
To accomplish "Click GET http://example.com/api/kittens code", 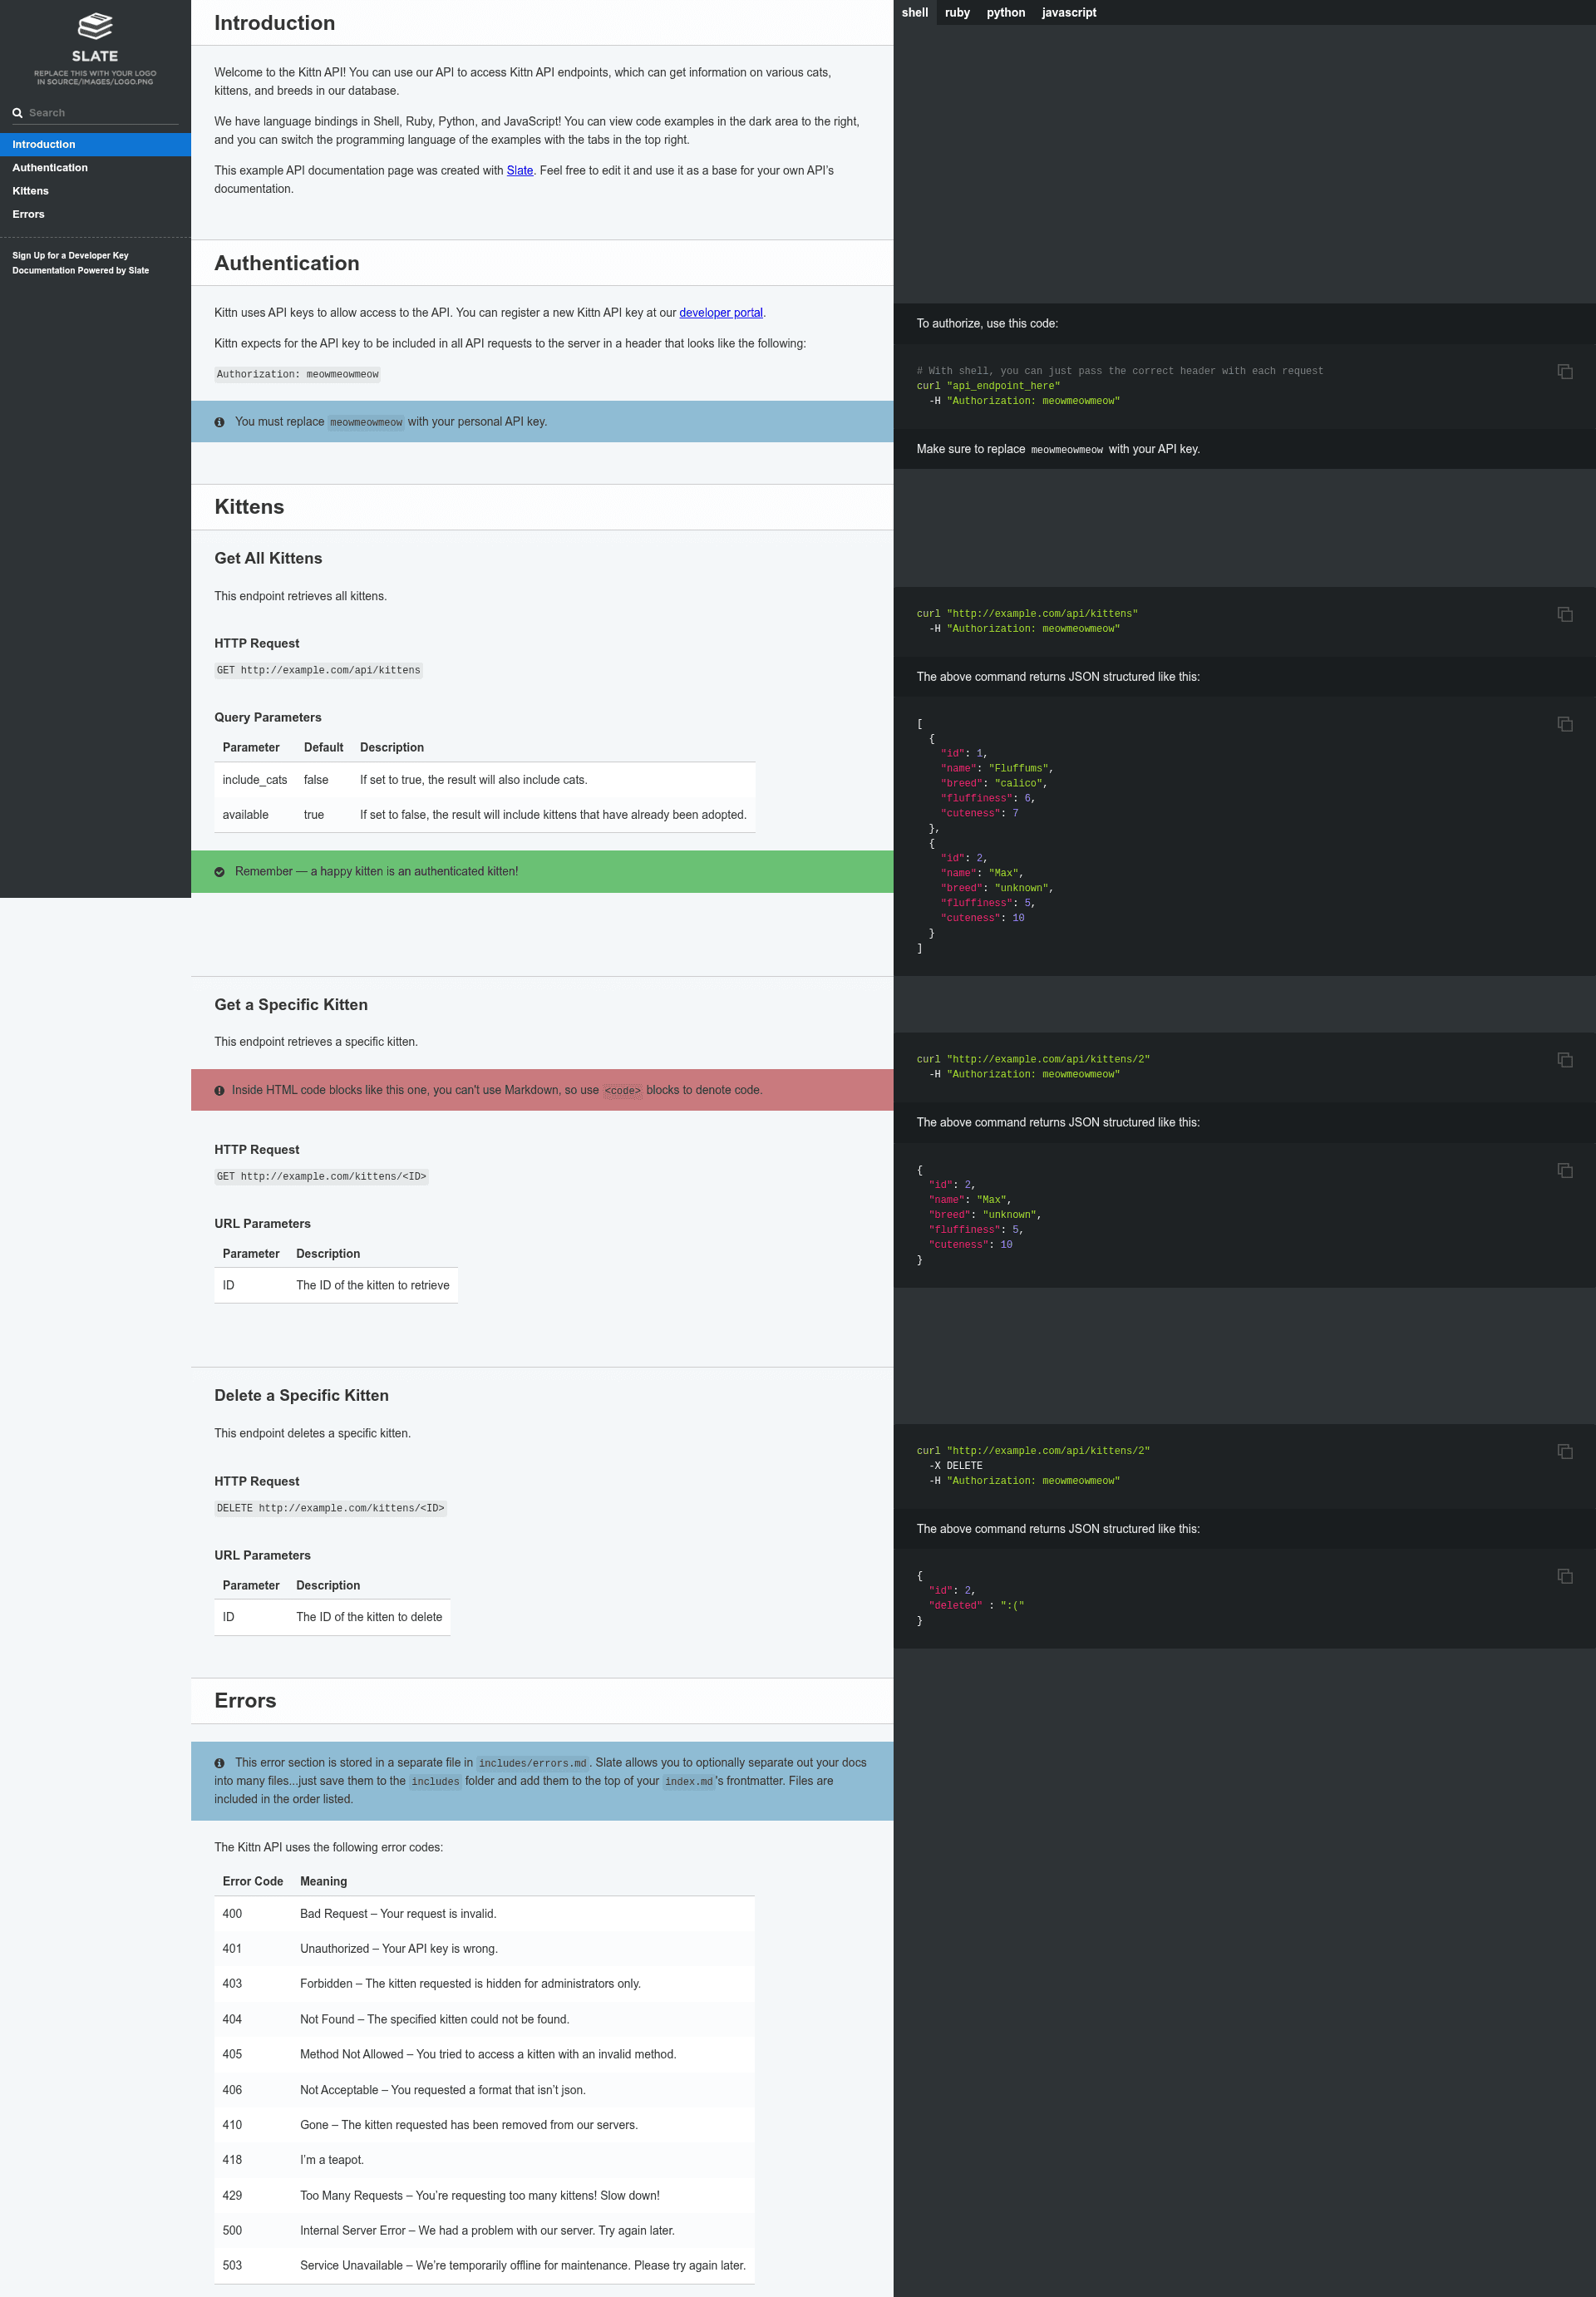I will point(318,671).
